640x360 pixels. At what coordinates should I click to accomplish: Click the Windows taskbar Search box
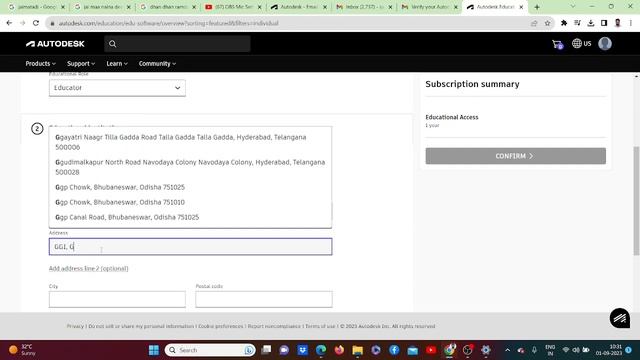(x=210, y=350)
